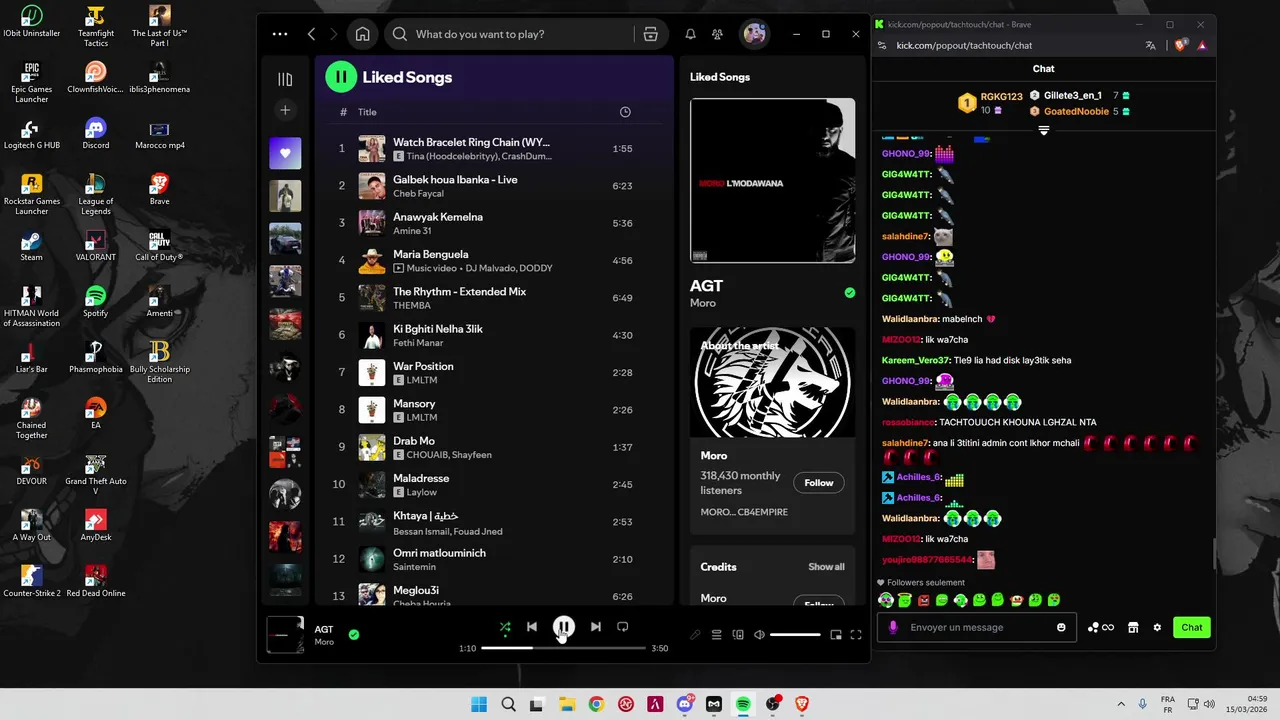Go back in Spotify navigation
Screen dimensions: 1280x720
pos(312,34)
